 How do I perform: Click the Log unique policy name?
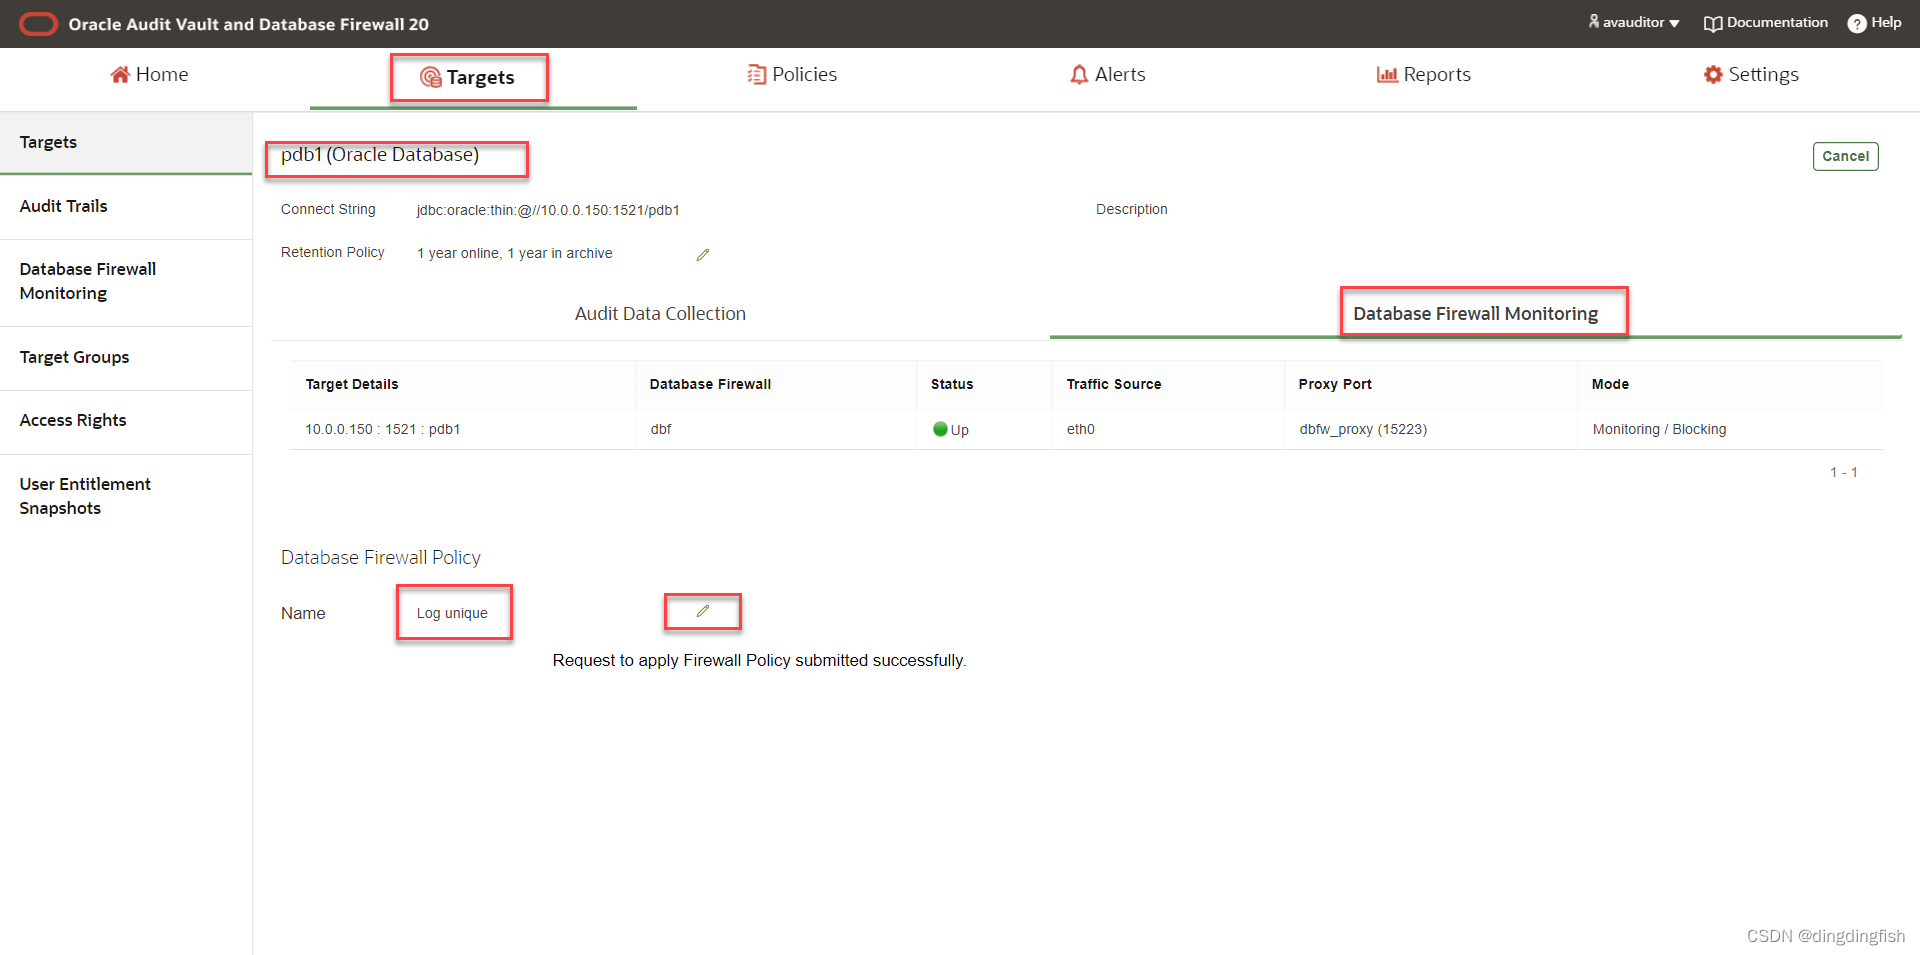pyautogui.click(x=452, y=613)
